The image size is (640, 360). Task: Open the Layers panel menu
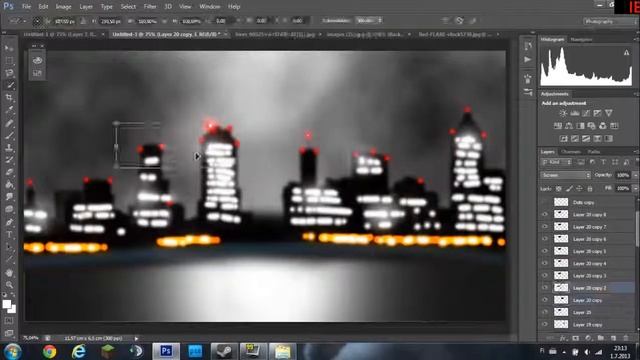coord(636,152)
